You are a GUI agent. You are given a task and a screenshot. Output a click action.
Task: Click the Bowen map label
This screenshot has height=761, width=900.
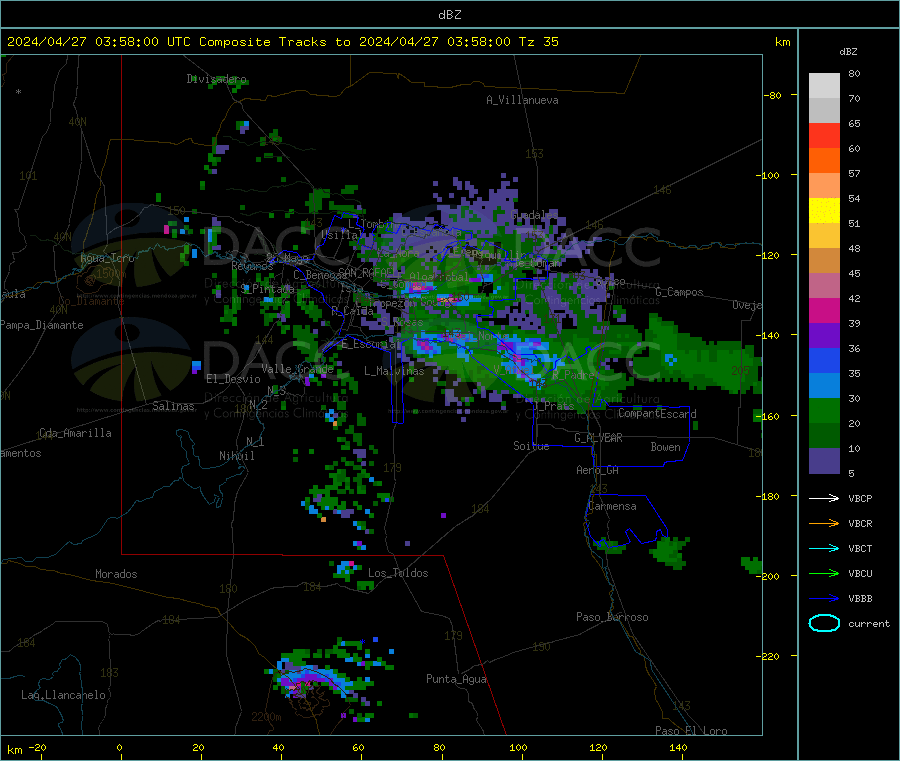coord(665,447)
